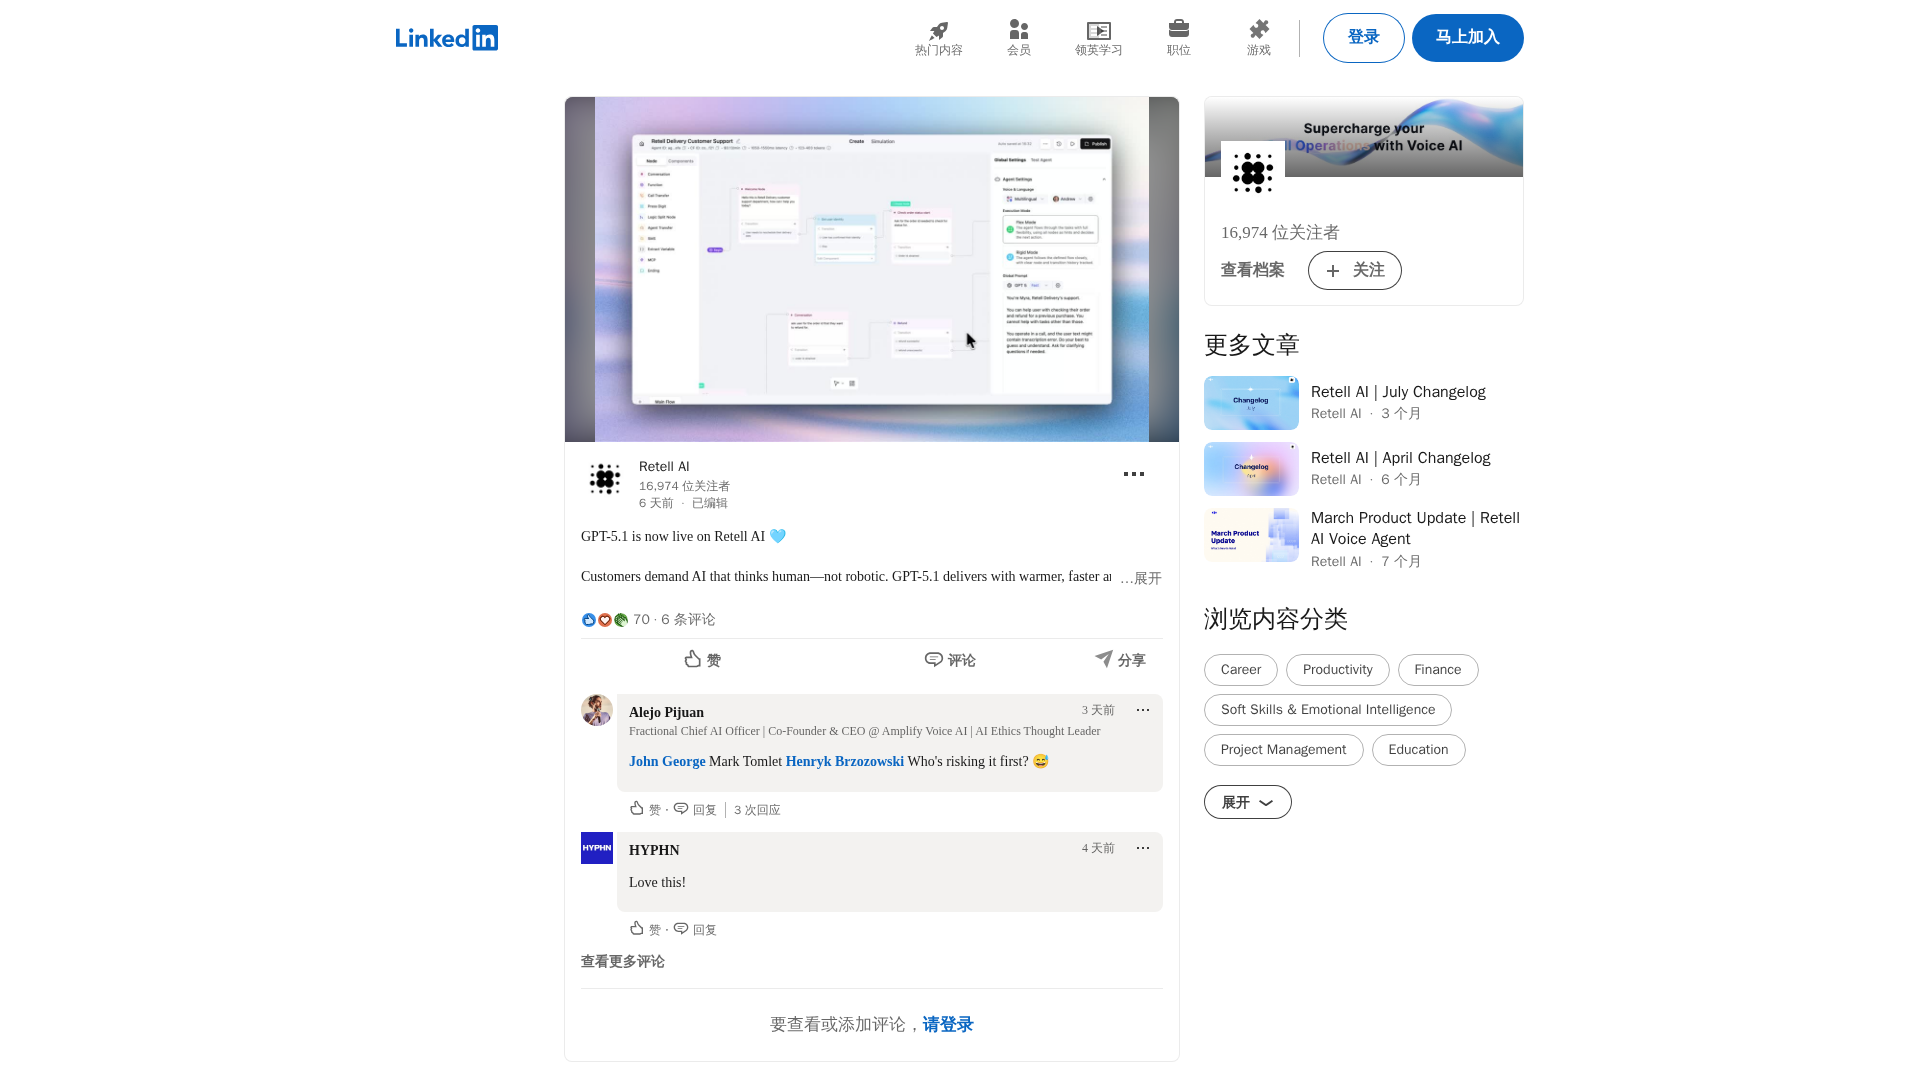This screenshot has width=1920, height=1080.
Task: Select the Productivity category chip
Action: coord(1337,670)
